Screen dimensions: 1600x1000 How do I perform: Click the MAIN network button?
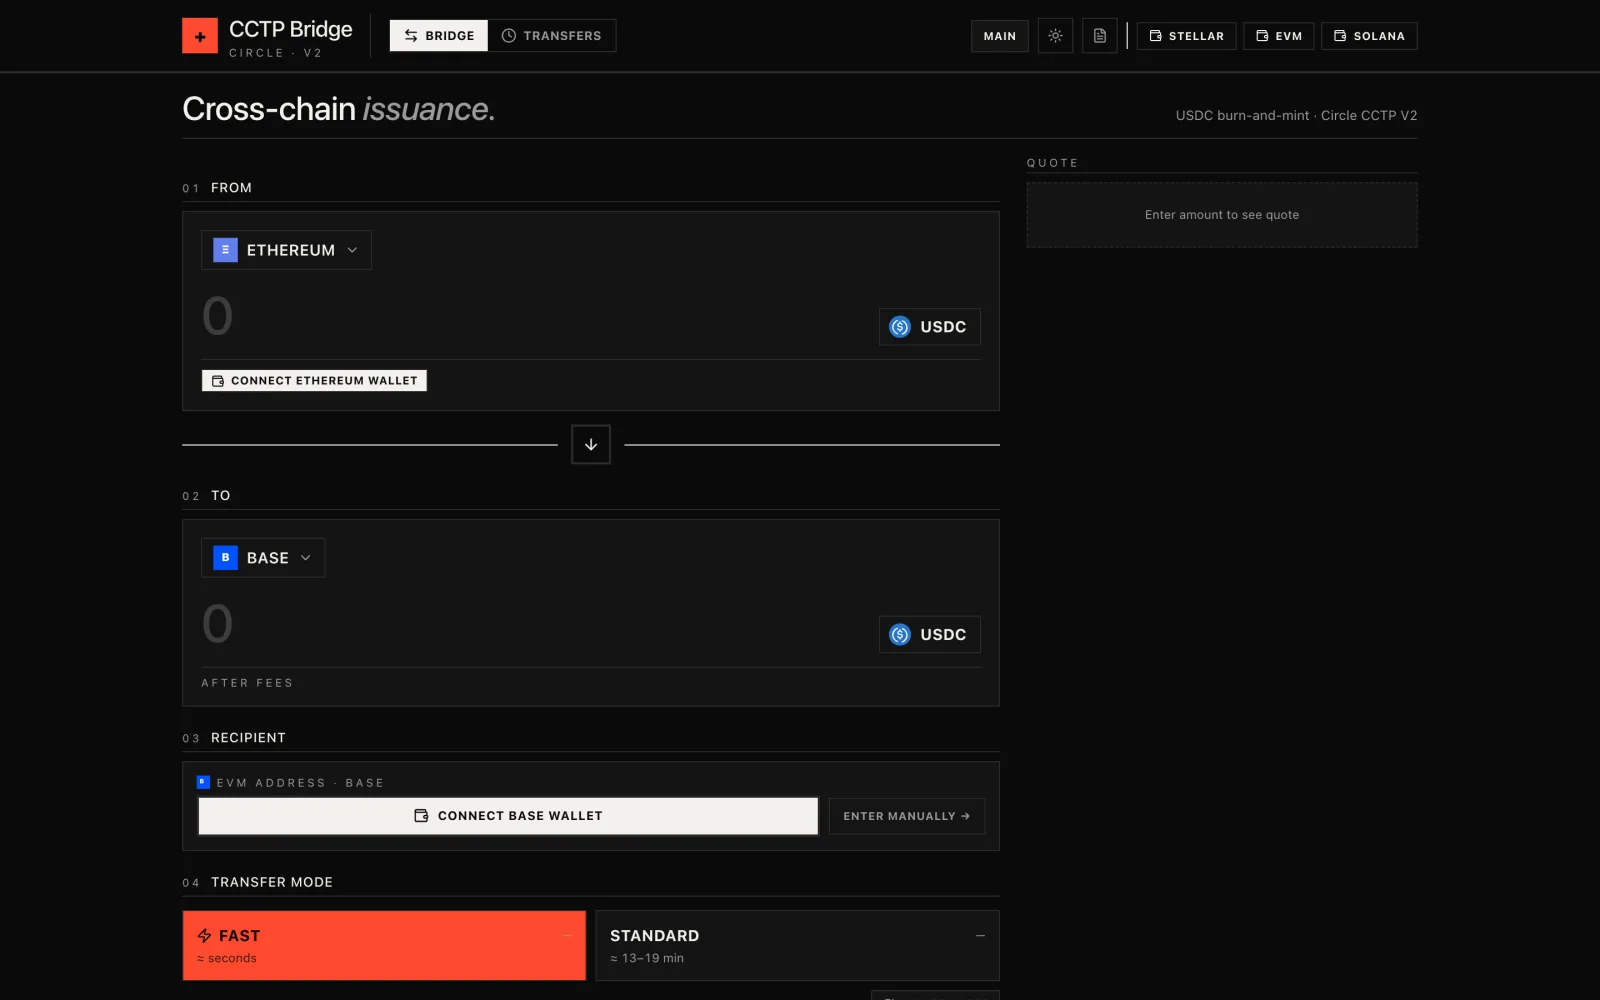point(1000,36)
